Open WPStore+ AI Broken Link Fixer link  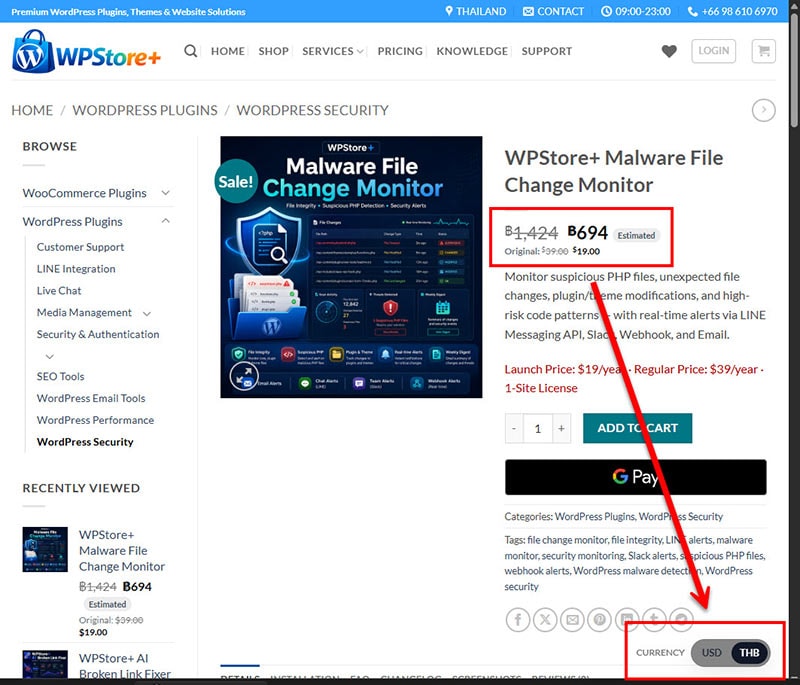pos(124,666)
